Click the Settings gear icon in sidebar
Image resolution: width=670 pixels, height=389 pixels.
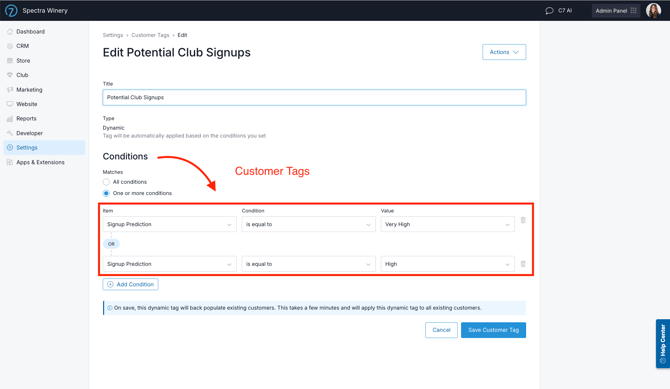coord(10,147)
